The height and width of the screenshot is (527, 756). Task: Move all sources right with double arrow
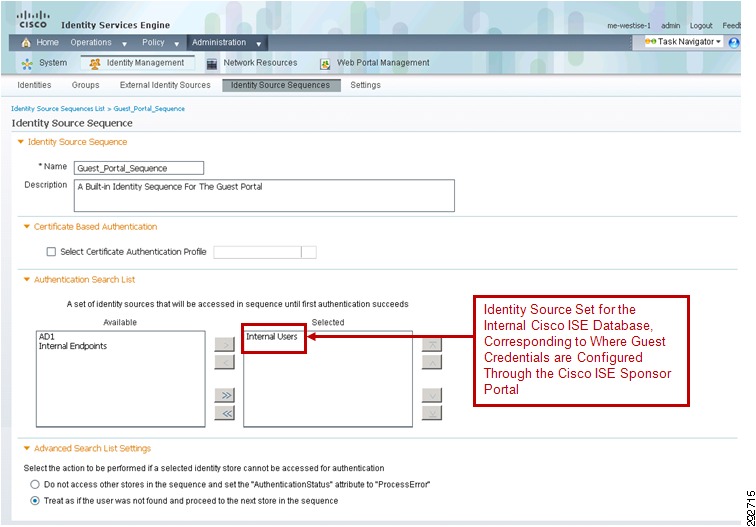click(x=225, y=395)
